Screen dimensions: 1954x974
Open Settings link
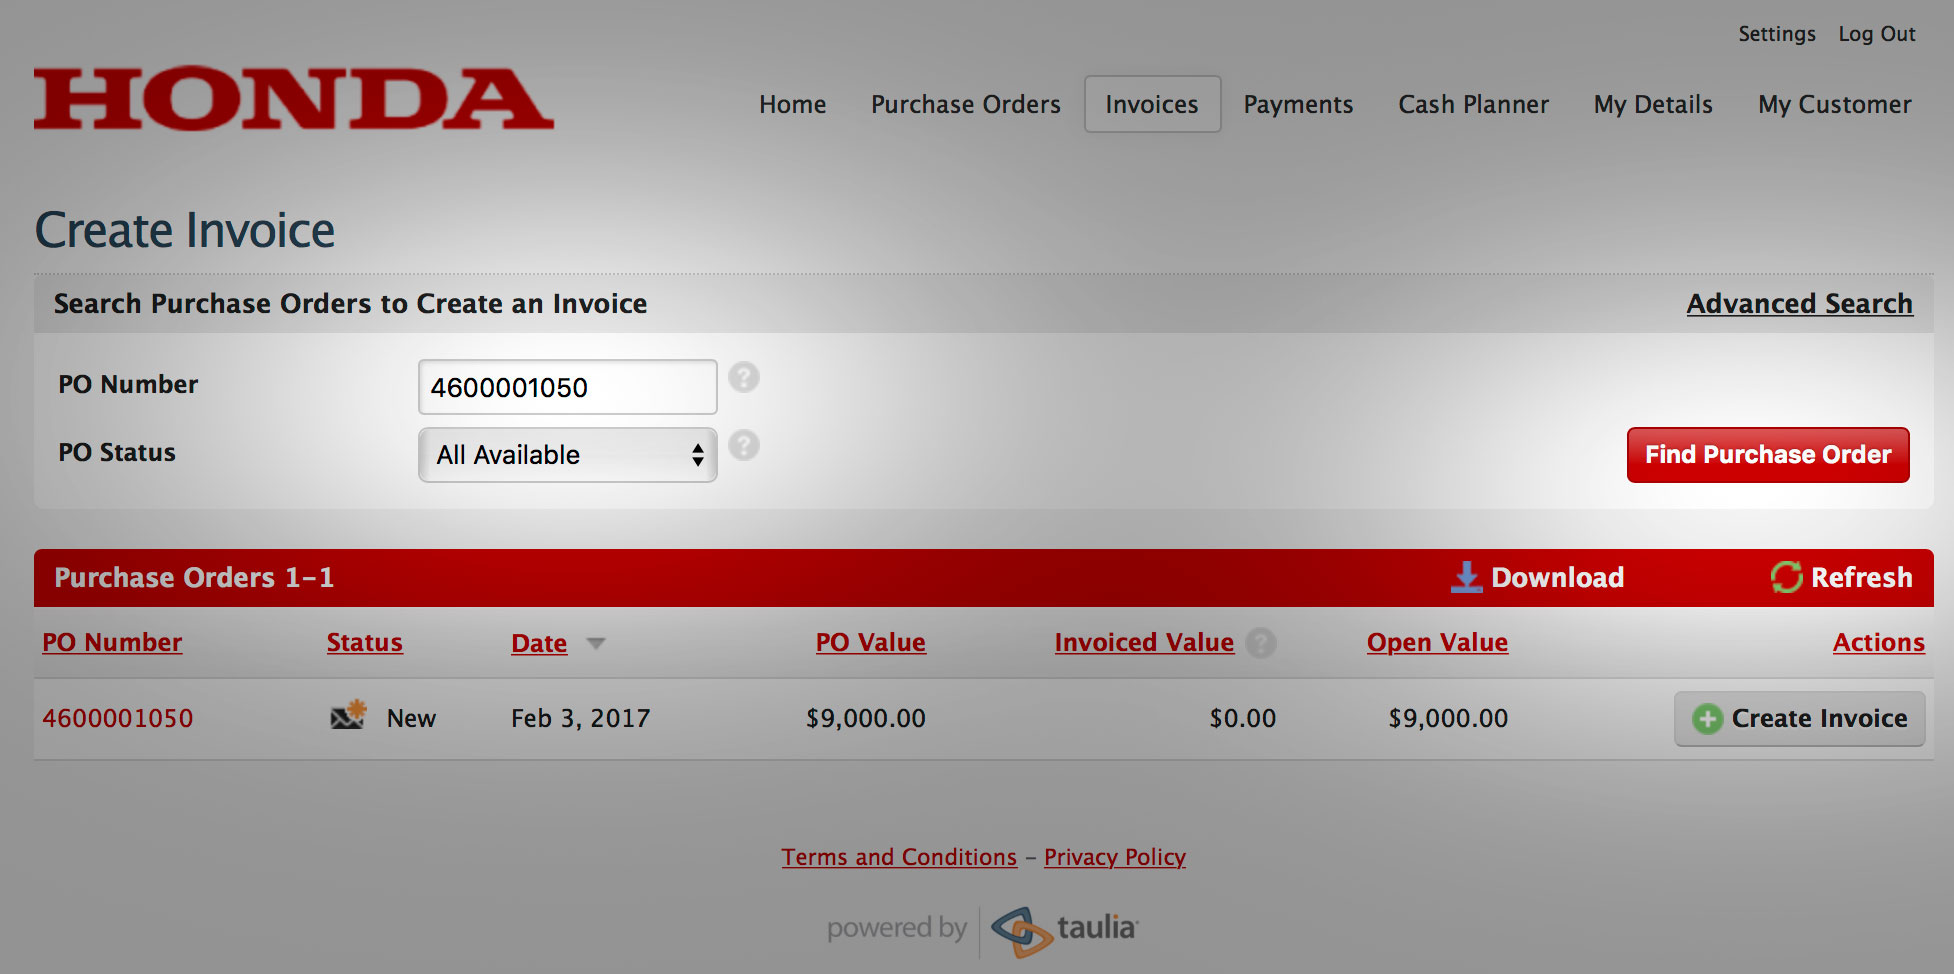click(x=1776, y=34)
